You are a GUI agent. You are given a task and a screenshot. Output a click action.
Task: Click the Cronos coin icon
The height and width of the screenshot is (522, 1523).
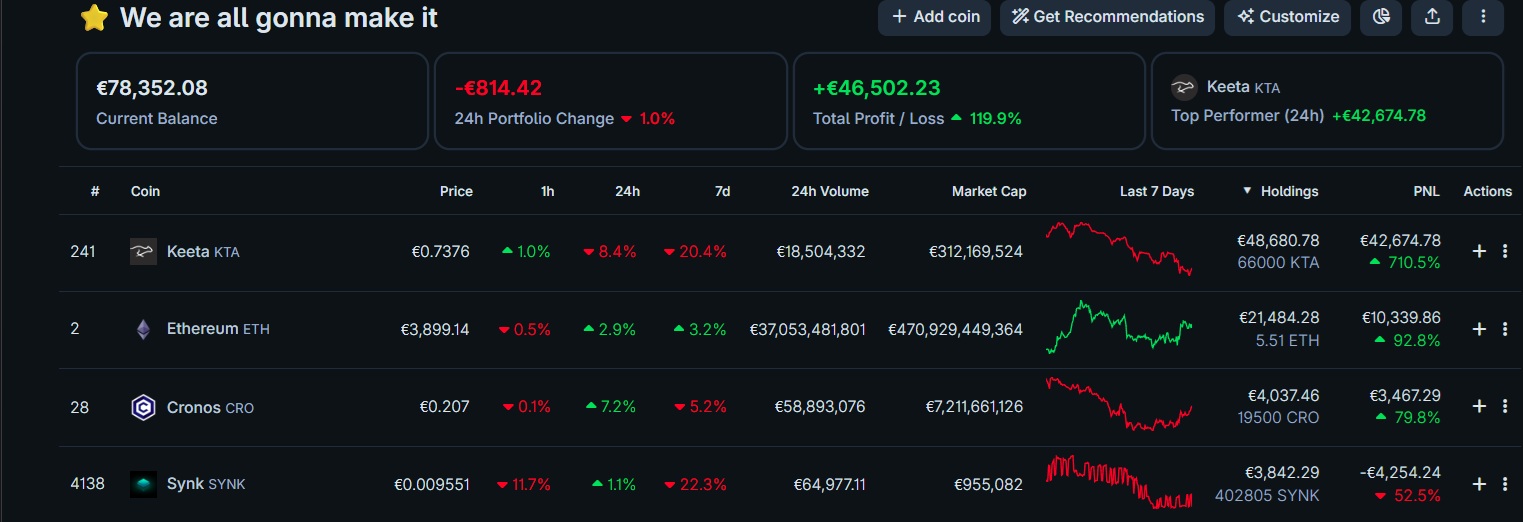[x=143, y=407]
